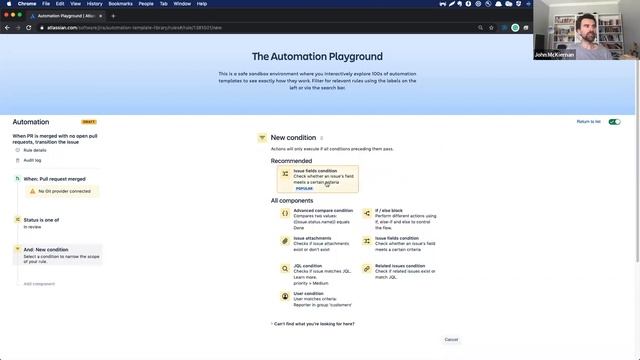640x360 pixels.
Task: Click the filter icon next to New condition heading
Action: click(x=262, y=138)
